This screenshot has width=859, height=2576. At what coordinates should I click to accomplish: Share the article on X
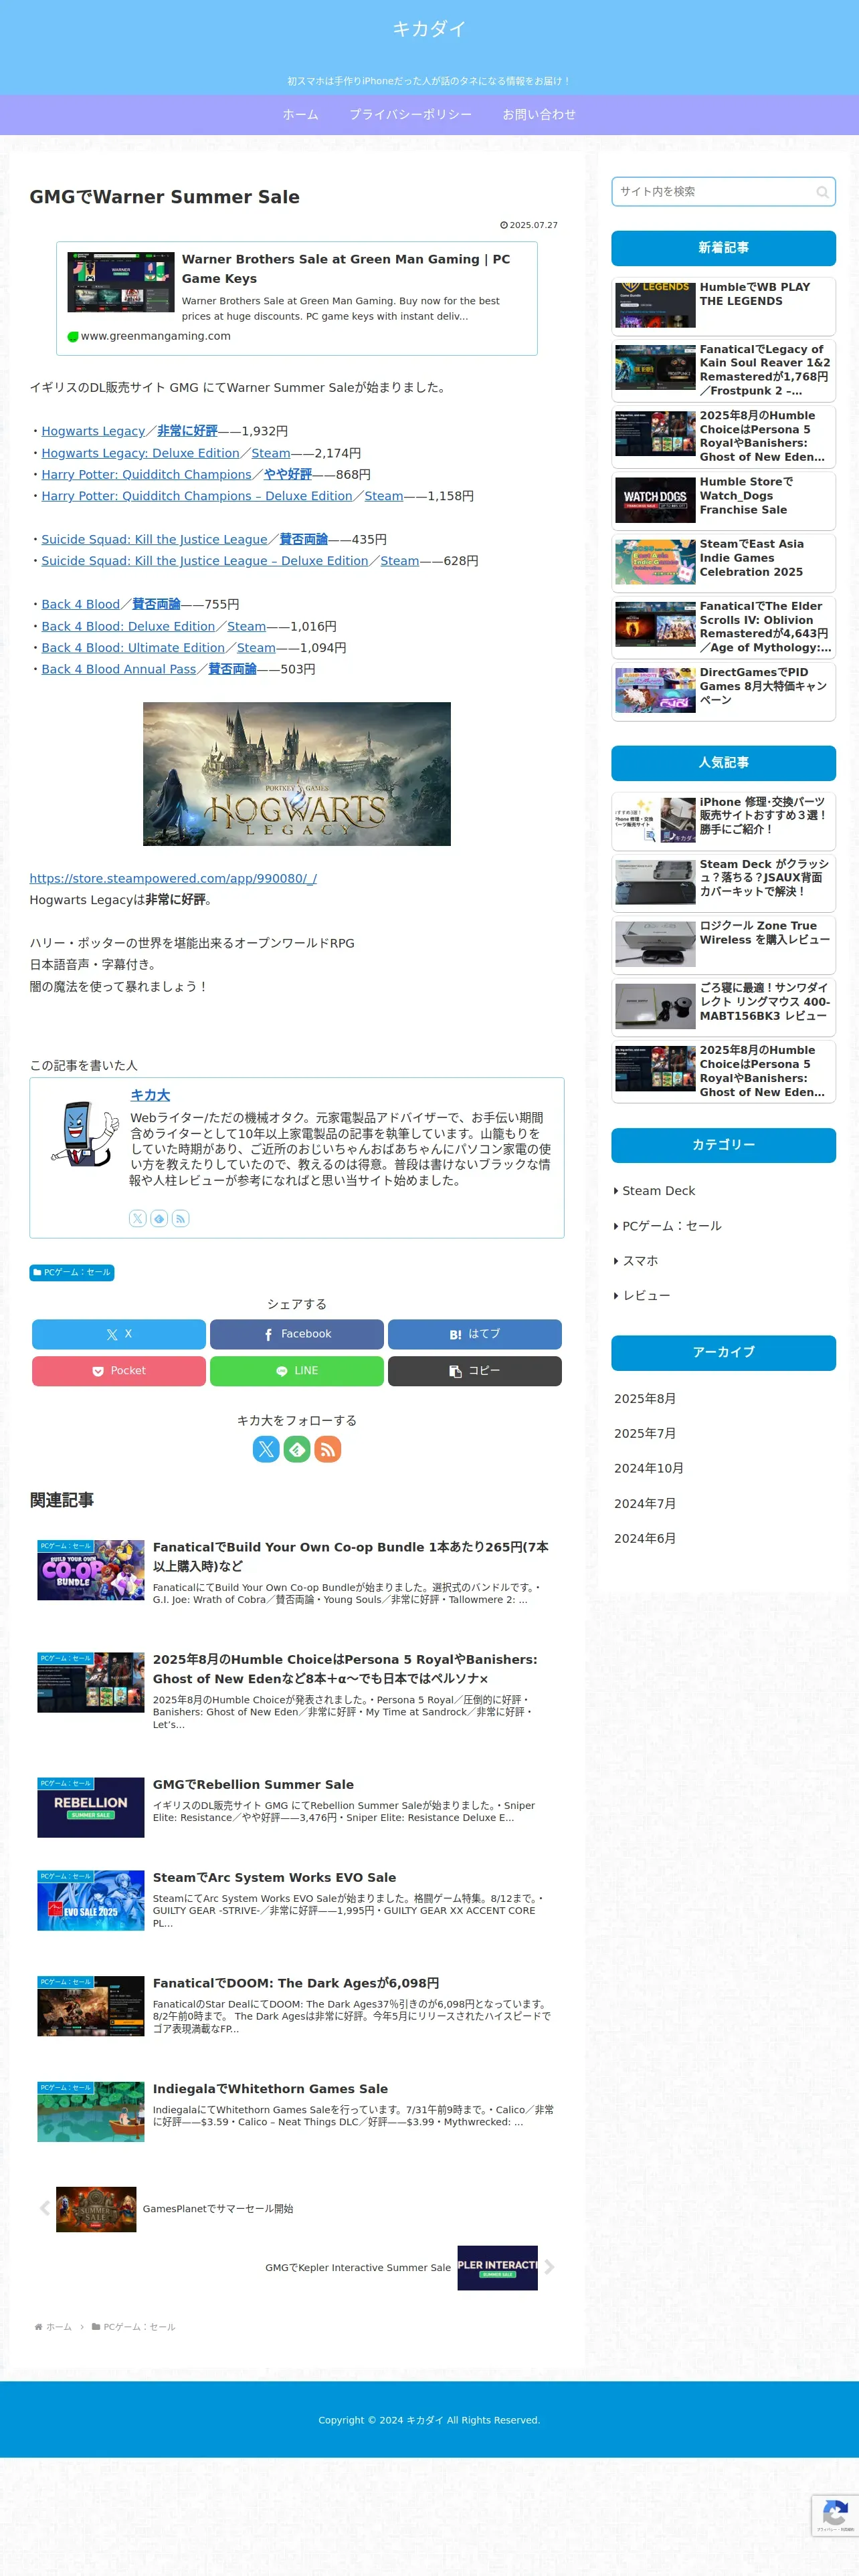click(119, 1334)
